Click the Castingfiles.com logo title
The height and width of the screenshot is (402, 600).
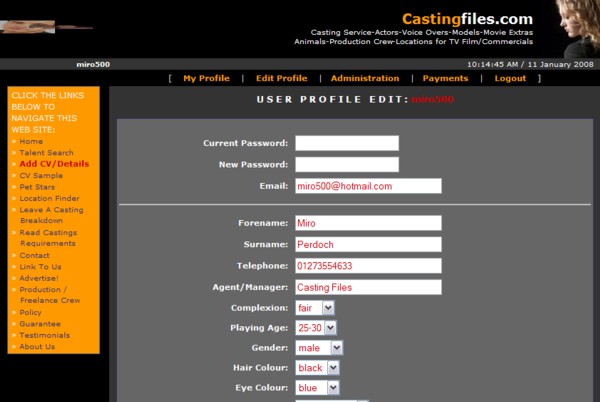click(467, 19)
